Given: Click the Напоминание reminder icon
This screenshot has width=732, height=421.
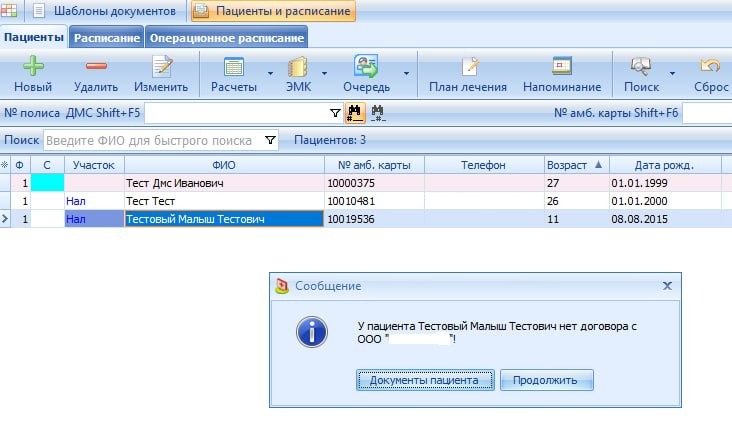Looking at the screenshot, I should pyautogui.click(x=562, y=66).
